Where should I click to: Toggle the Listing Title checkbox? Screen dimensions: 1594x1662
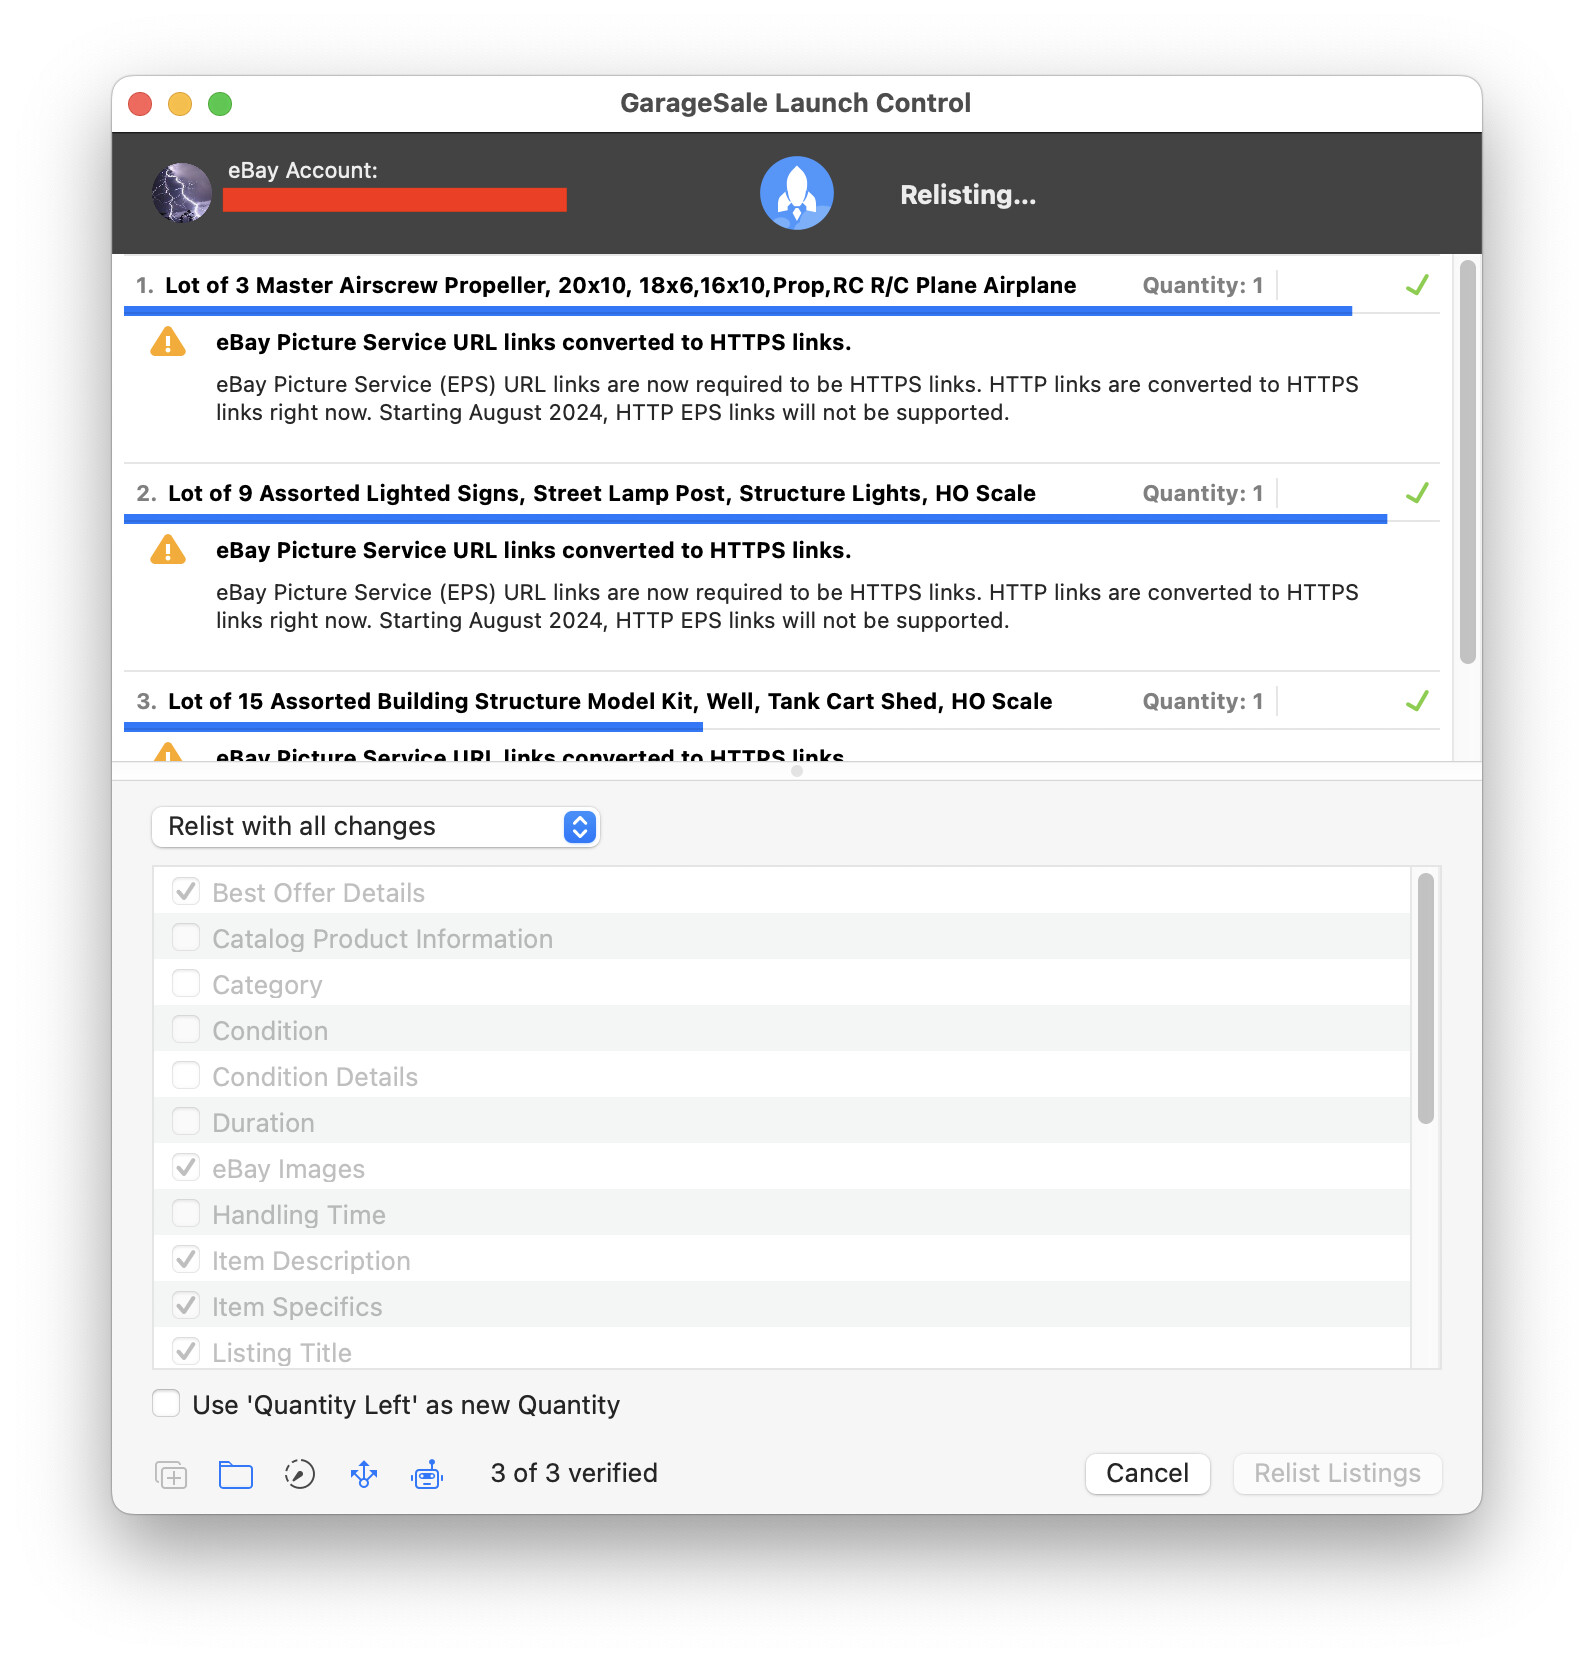pos(186,1351)
